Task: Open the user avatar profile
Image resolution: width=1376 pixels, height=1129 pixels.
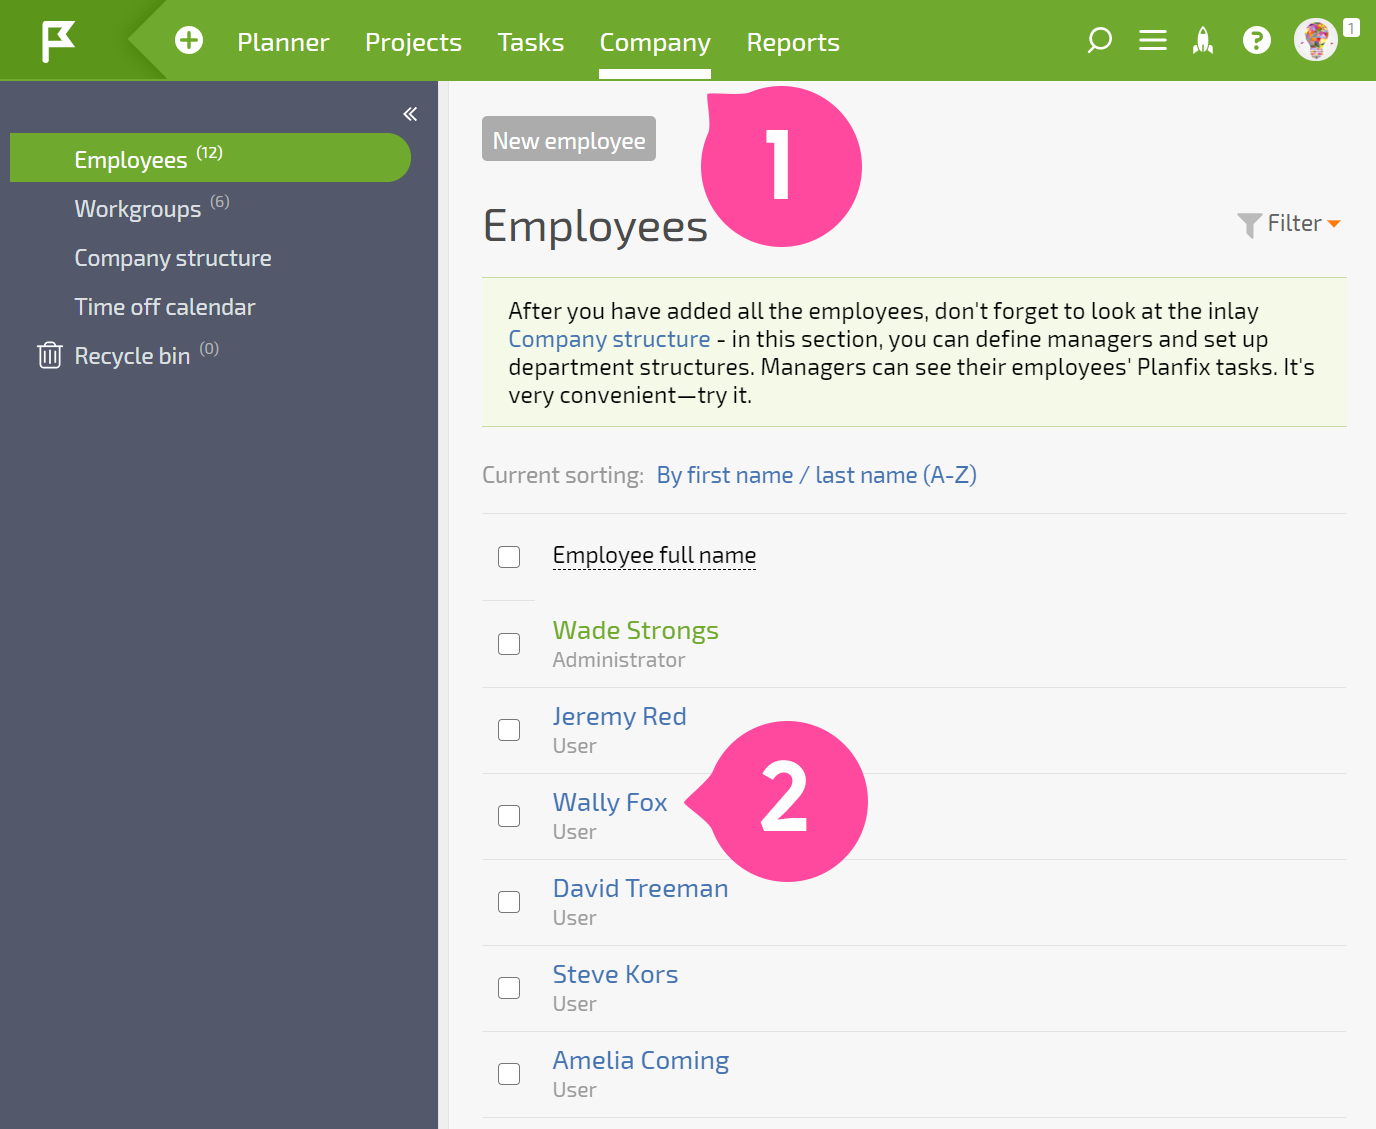Action: pyautogui.click(x=1315, y=41)
